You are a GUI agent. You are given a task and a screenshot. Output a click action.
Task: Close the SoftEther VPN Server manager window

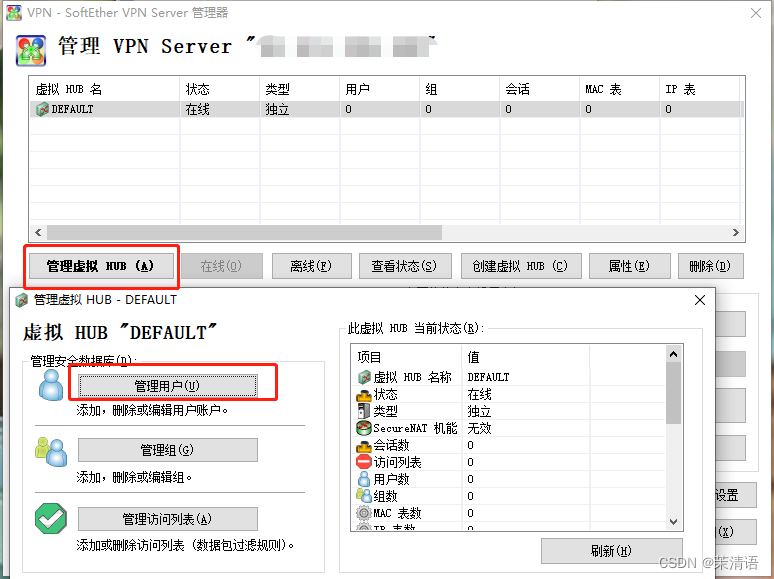point(756,13)
